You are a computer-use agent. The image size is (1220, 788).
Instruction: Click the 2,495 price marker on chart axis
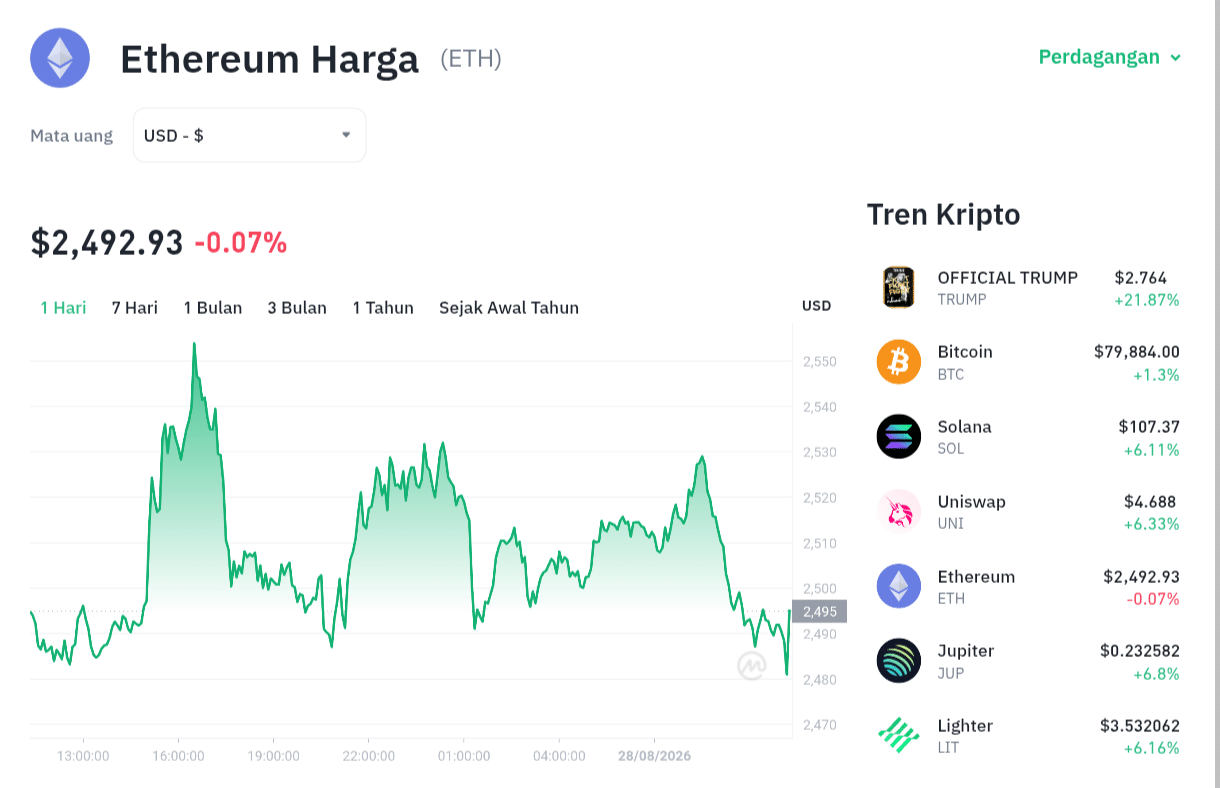tap(819, 611)
